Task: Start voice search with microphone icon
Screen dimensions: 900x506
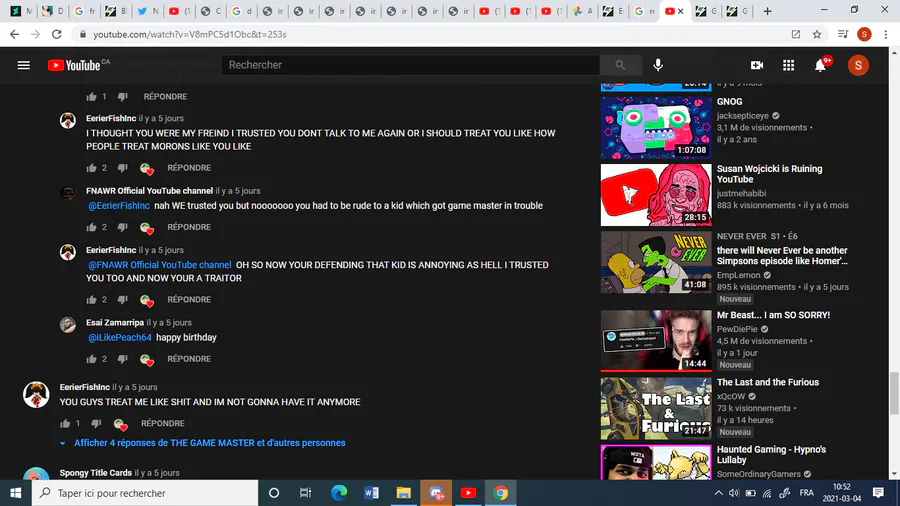Action: (658, 65)
